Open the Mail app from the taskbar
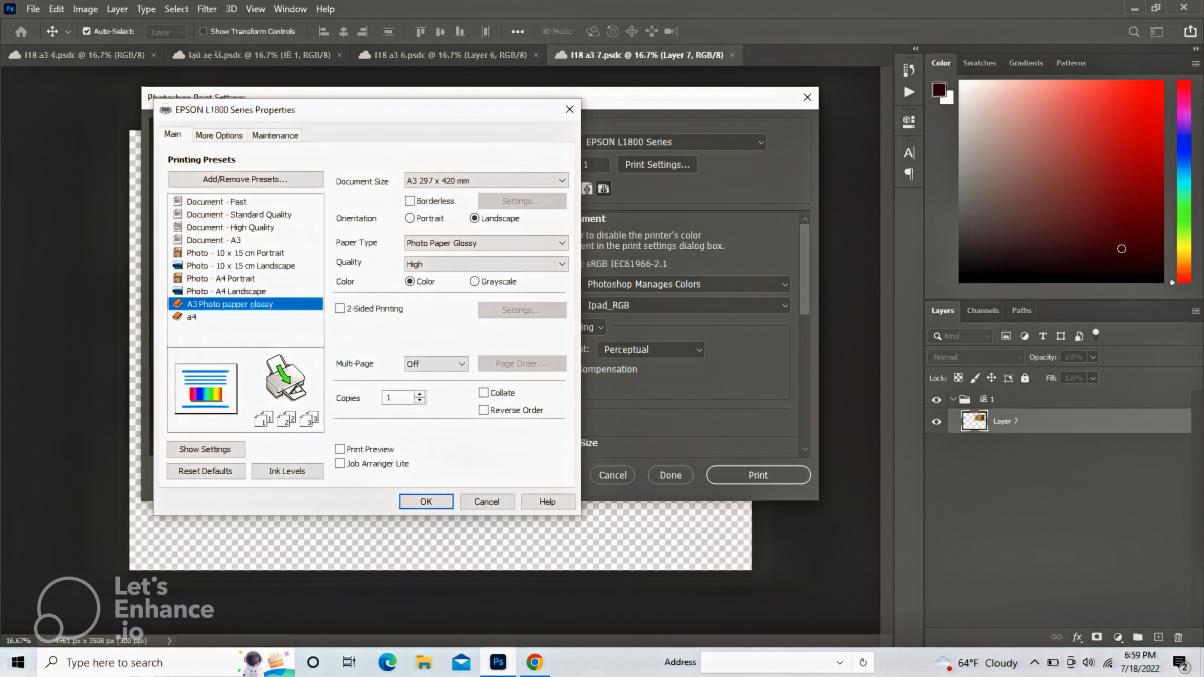The height and width of the screenshot is (677, 1204). (x=461, y=662)
